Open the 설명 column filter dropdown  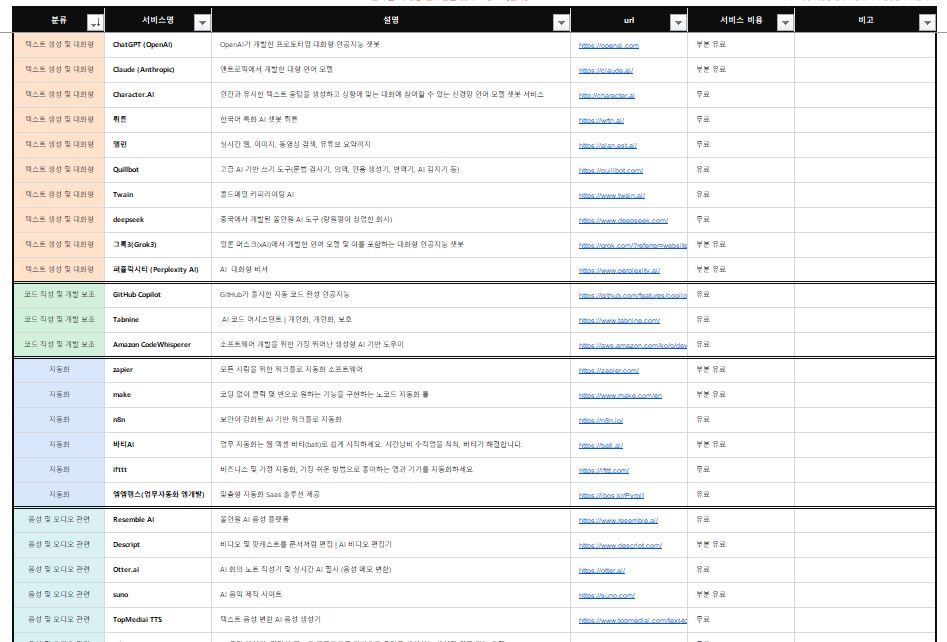pyautogui.click(x=561, y=23)
